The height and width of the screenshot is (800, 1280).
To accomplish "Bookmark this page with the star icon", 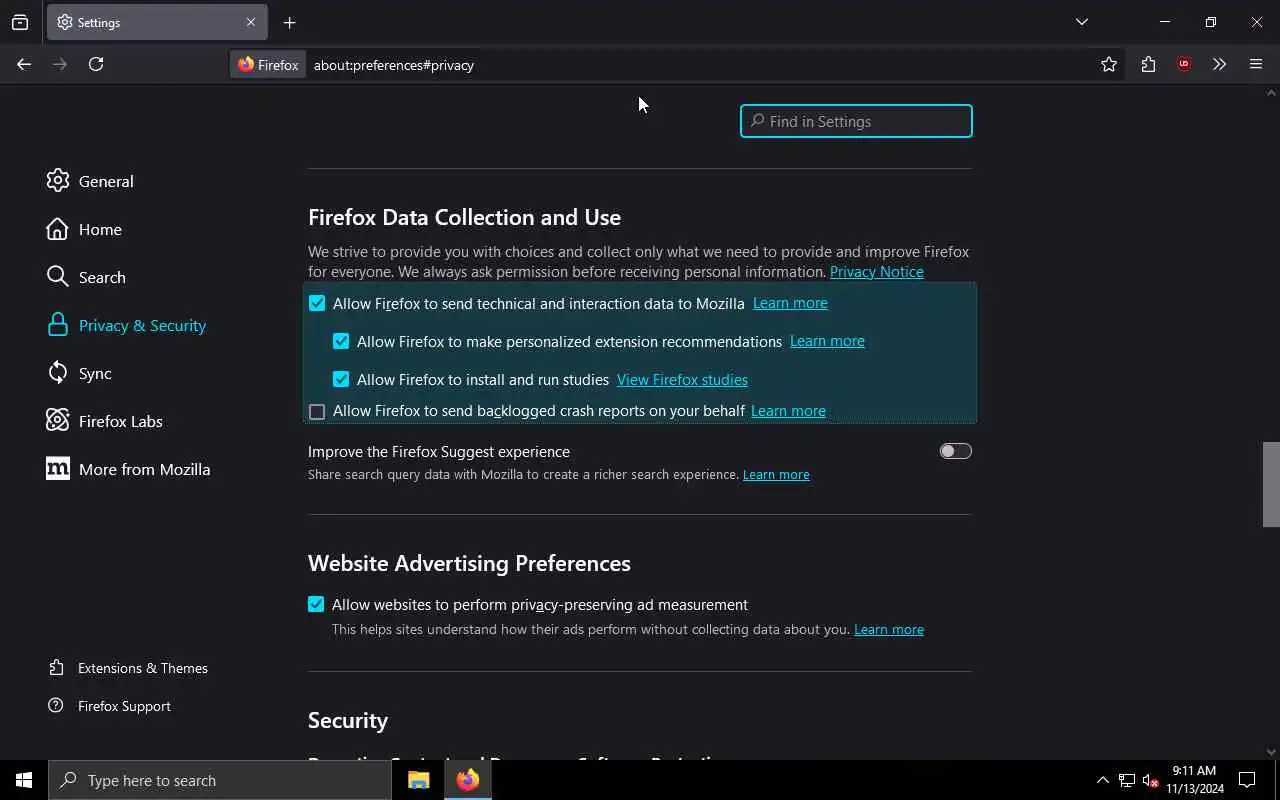I will pyautogui.click(x=1109, y=64).
